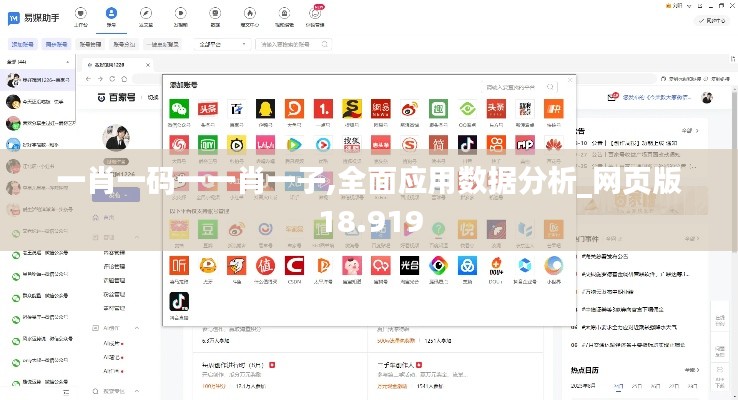This screenshot has height=400, width=738.
Task: Expand the bottom Baijiahao sidebar section chevron
Action: 137,391
